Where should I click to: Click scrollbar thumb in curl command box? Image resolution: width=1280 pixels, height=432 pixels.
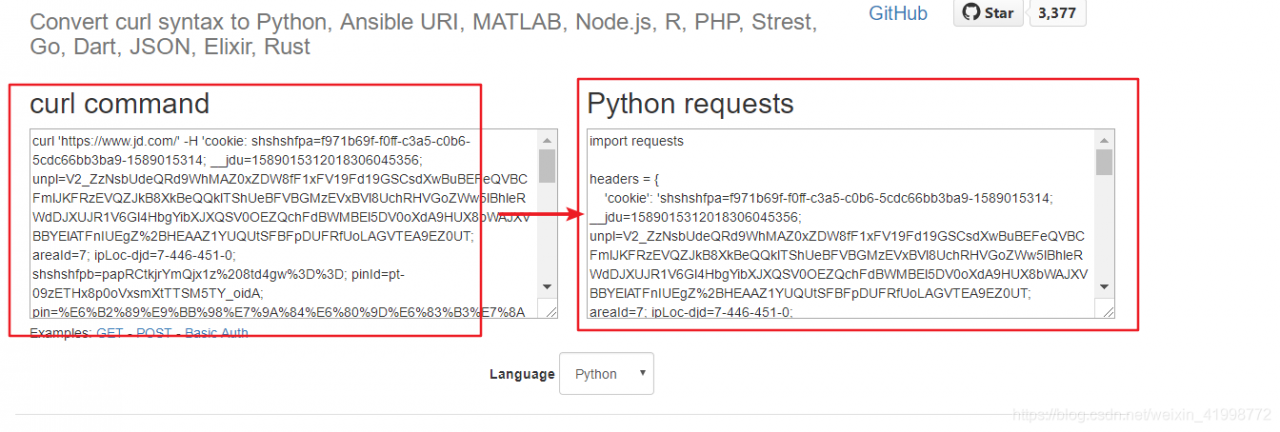[x=547, y=166]
